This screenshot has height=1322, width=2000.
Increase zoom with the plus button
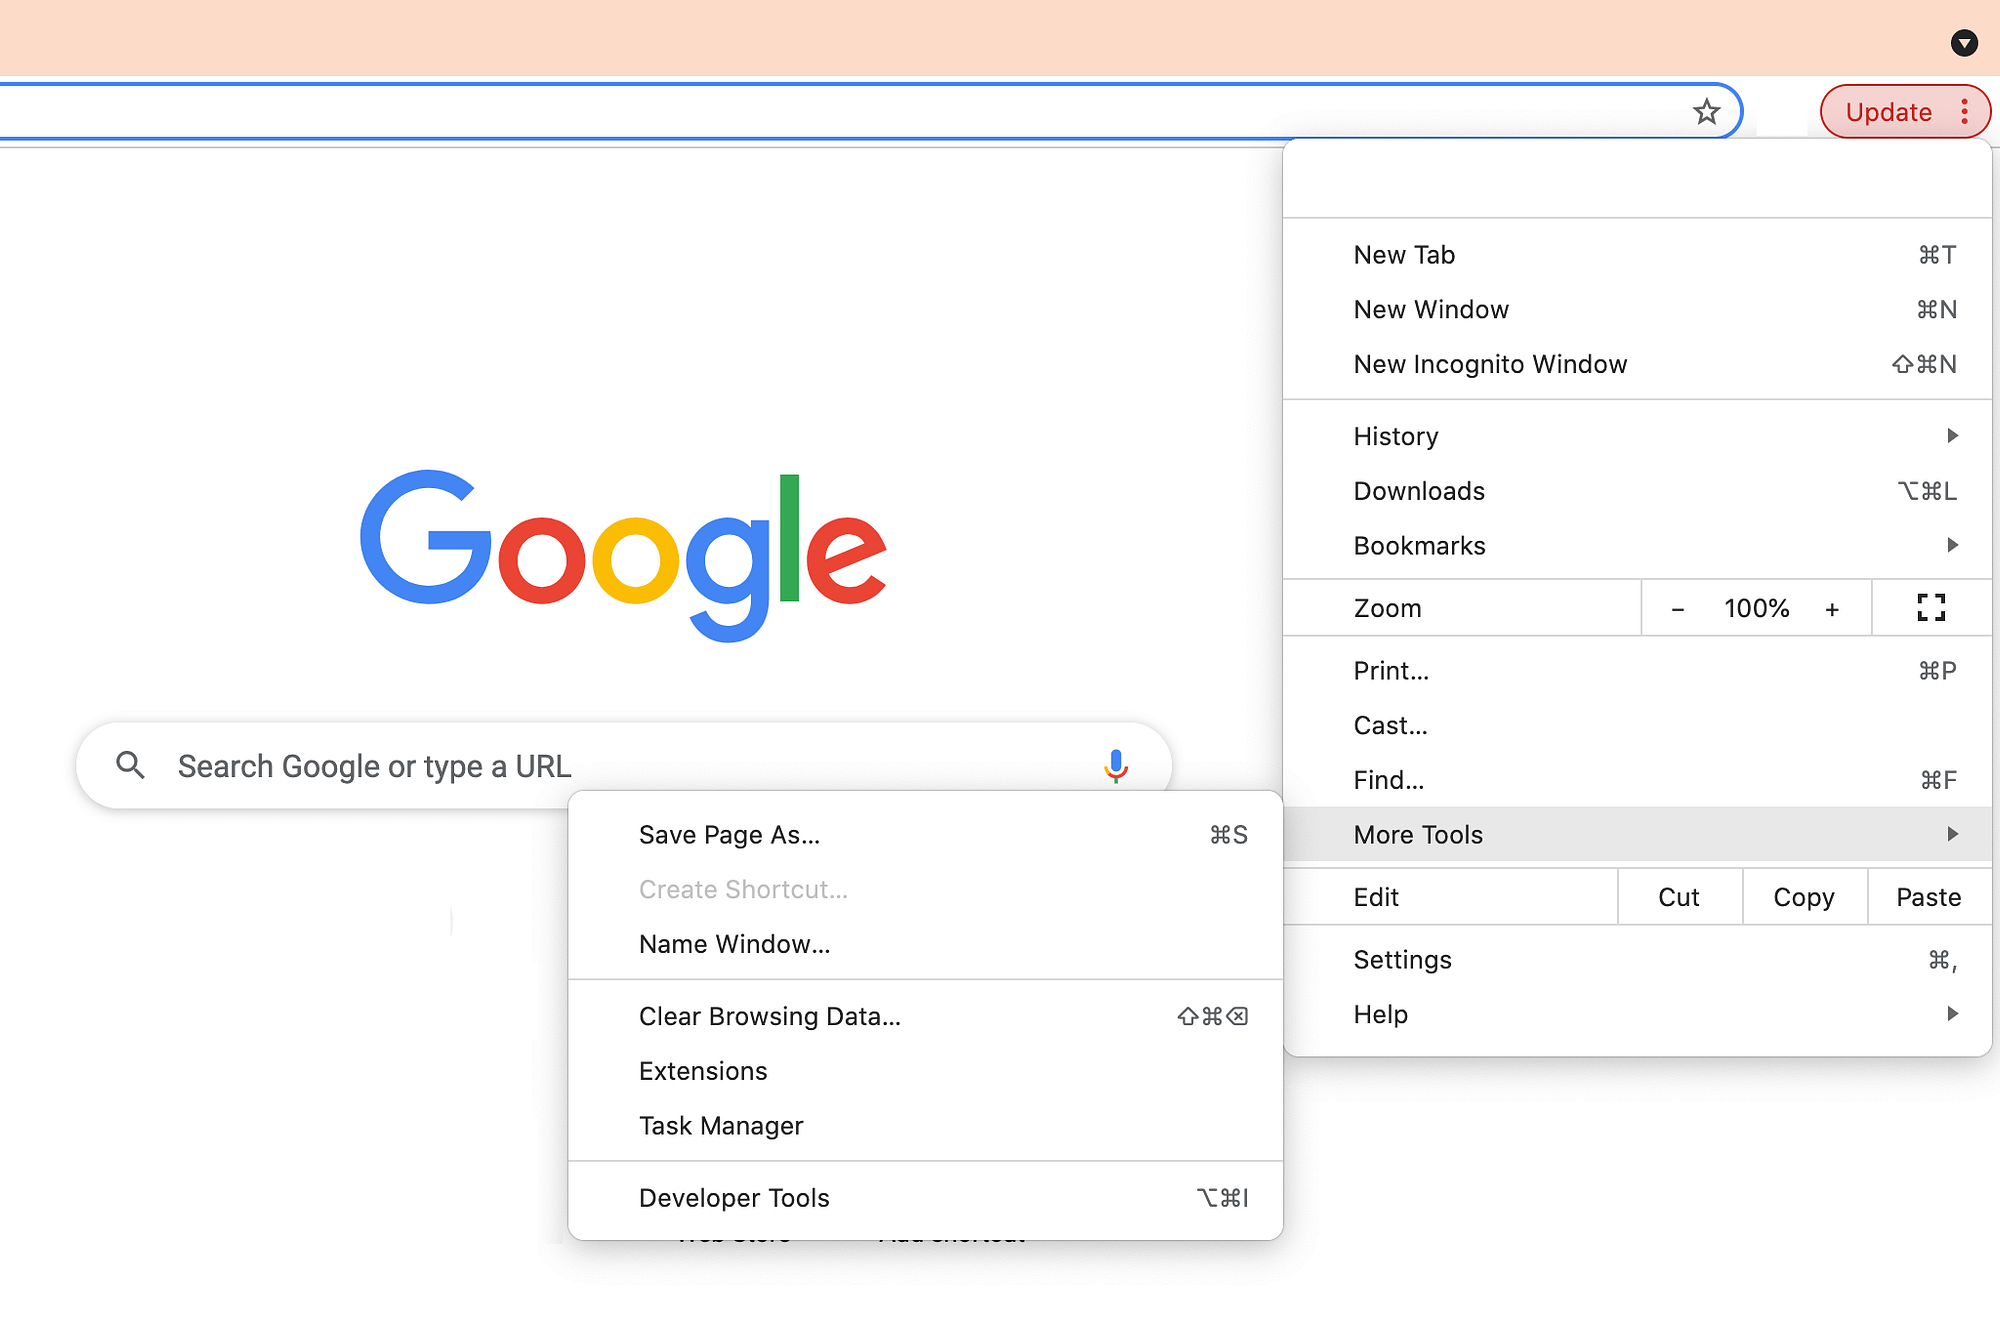tap(1832, 609)
